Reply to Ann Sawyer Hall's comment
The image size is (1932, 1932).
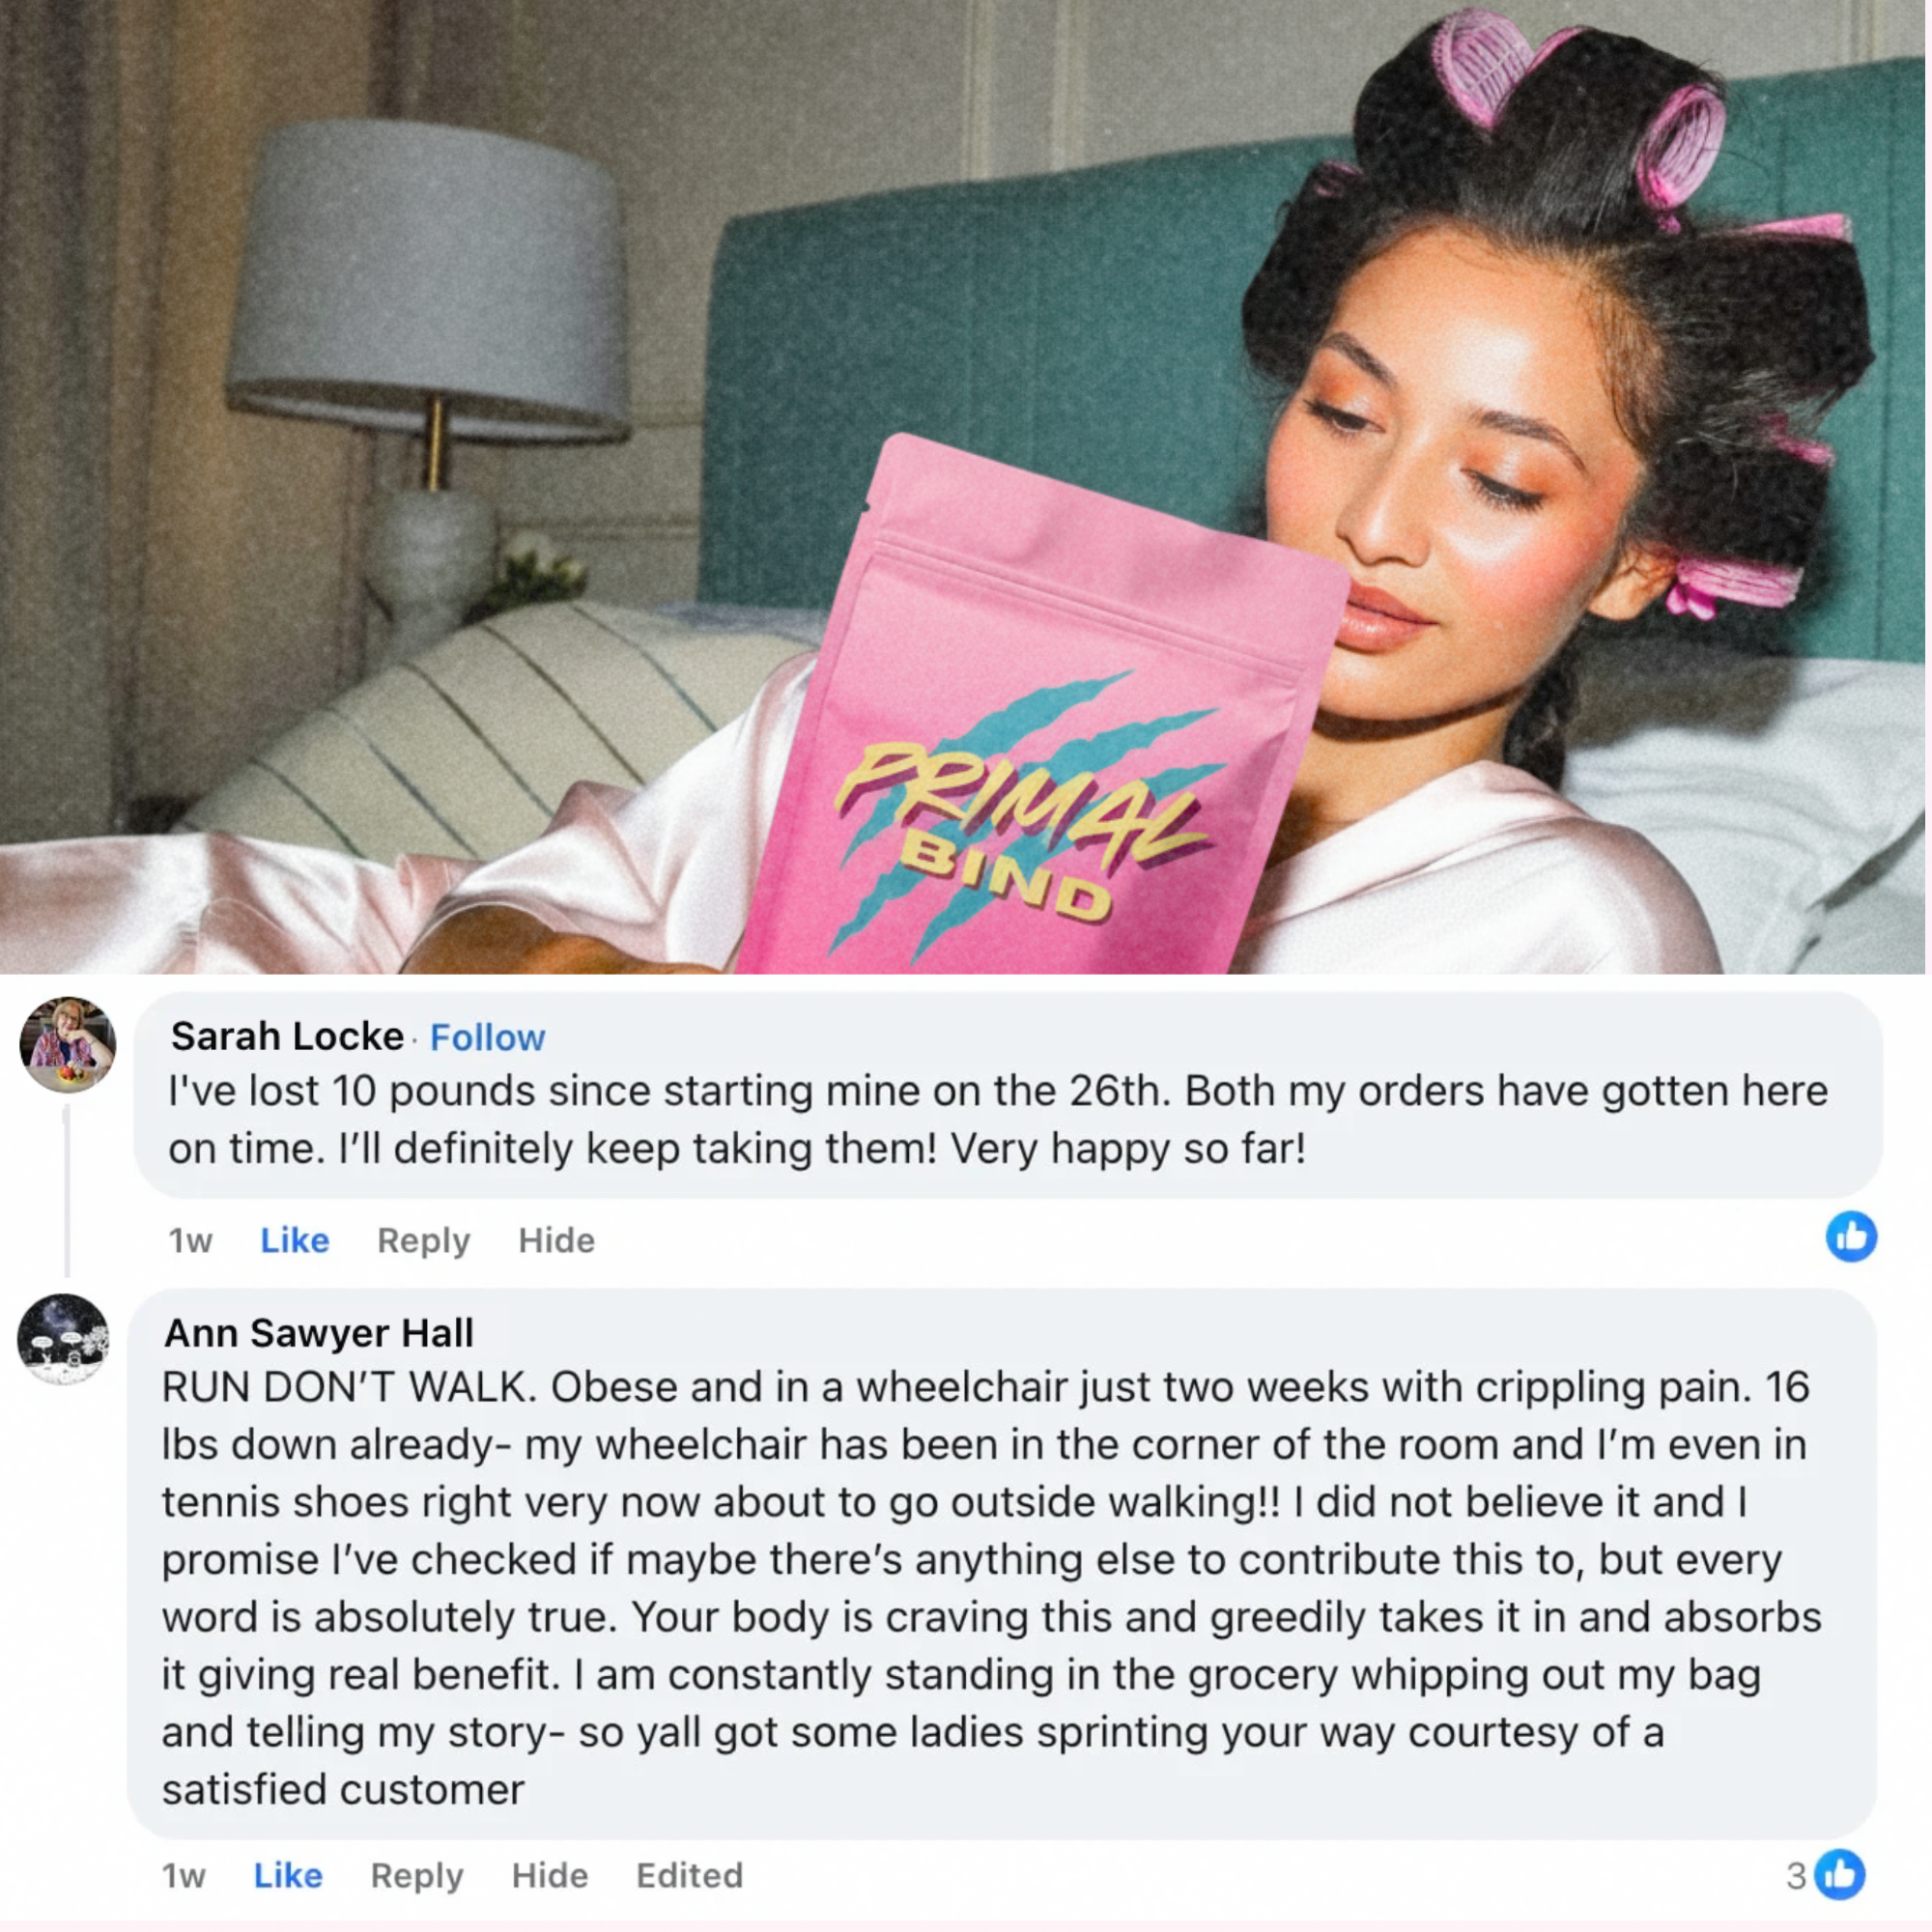[417, 1876]
